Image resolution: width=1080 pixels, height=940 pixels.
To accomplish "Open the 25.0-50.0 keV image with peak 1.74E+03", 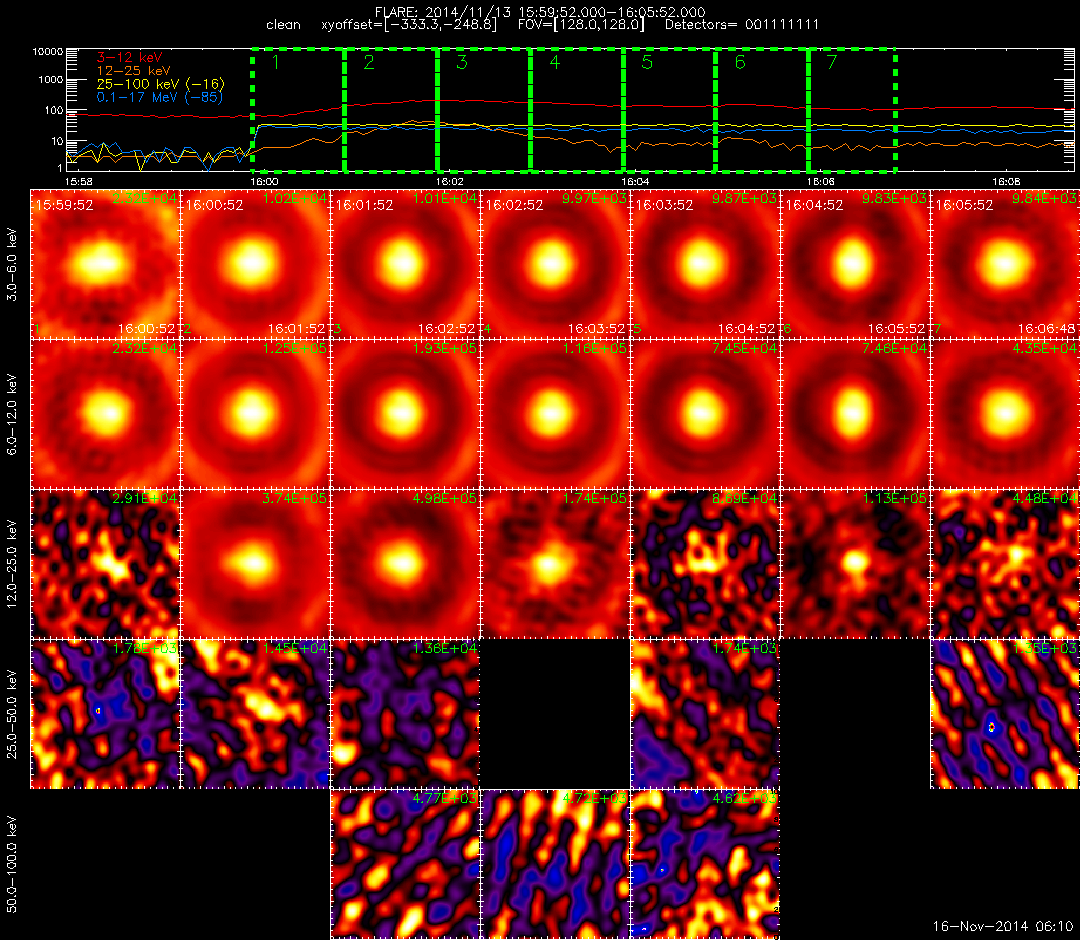I will (x=706, y=715).
